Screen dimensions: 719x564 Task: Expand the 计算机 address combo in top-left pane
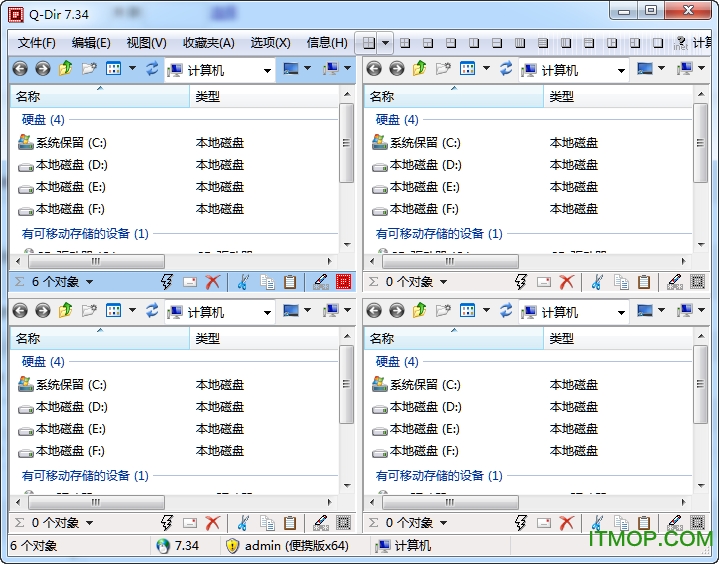point(267,71)
